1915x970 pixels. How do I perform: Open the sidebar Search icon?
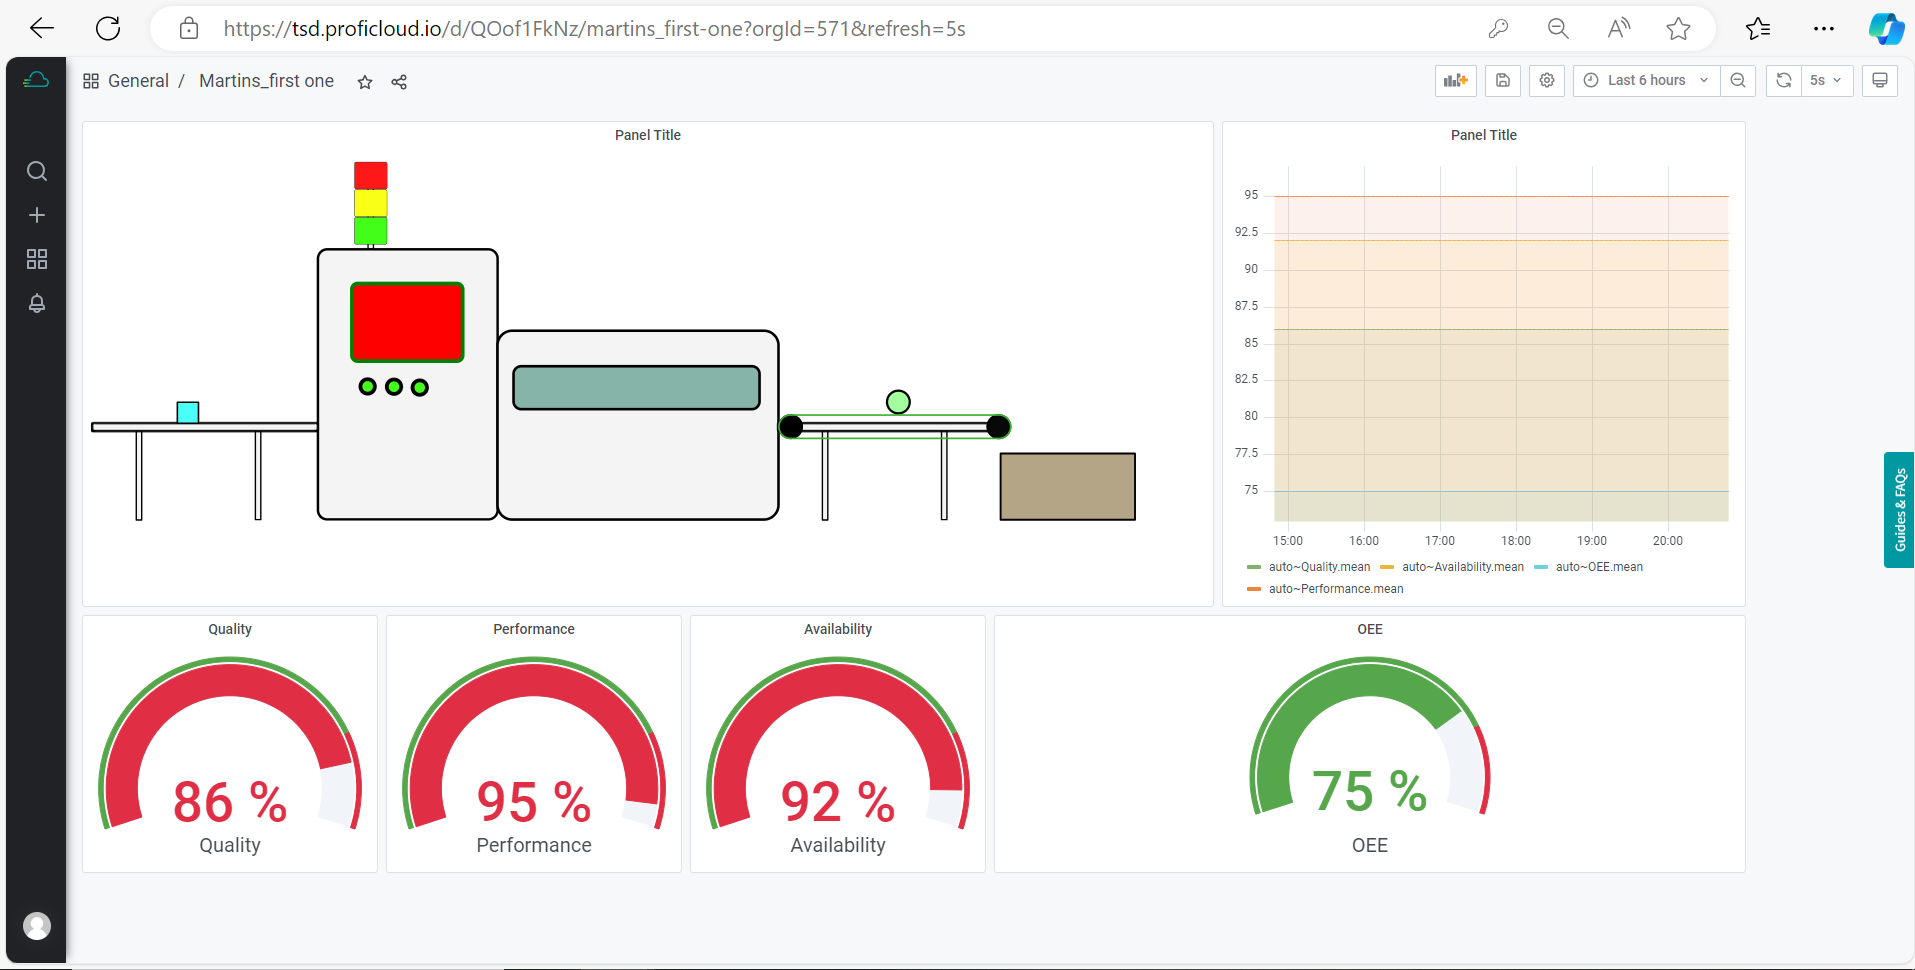coord(37,171)
